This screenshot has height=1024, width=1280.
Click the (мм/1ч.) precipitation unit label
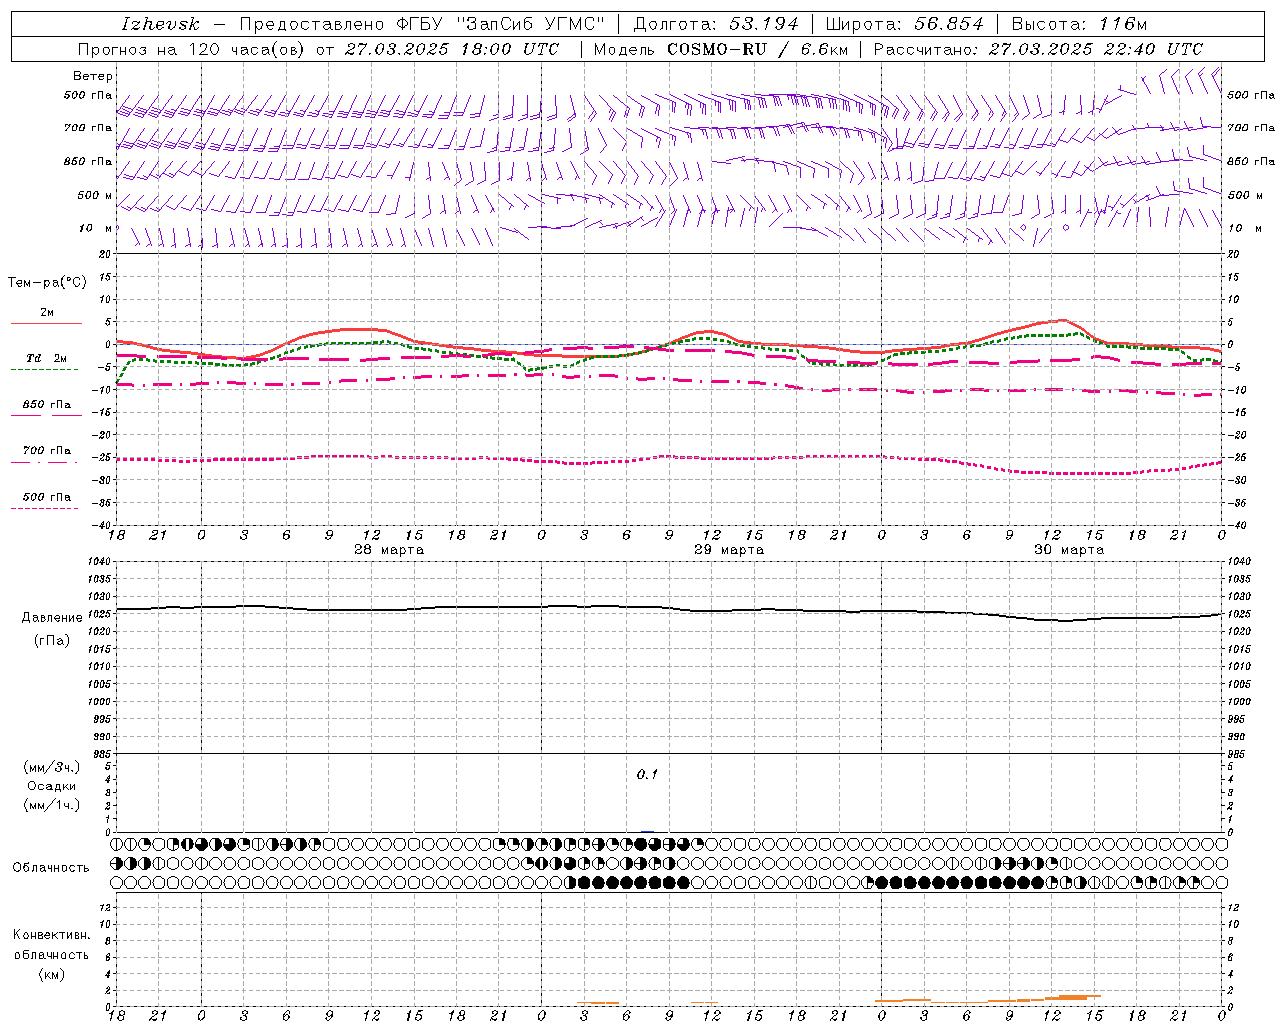52,805
